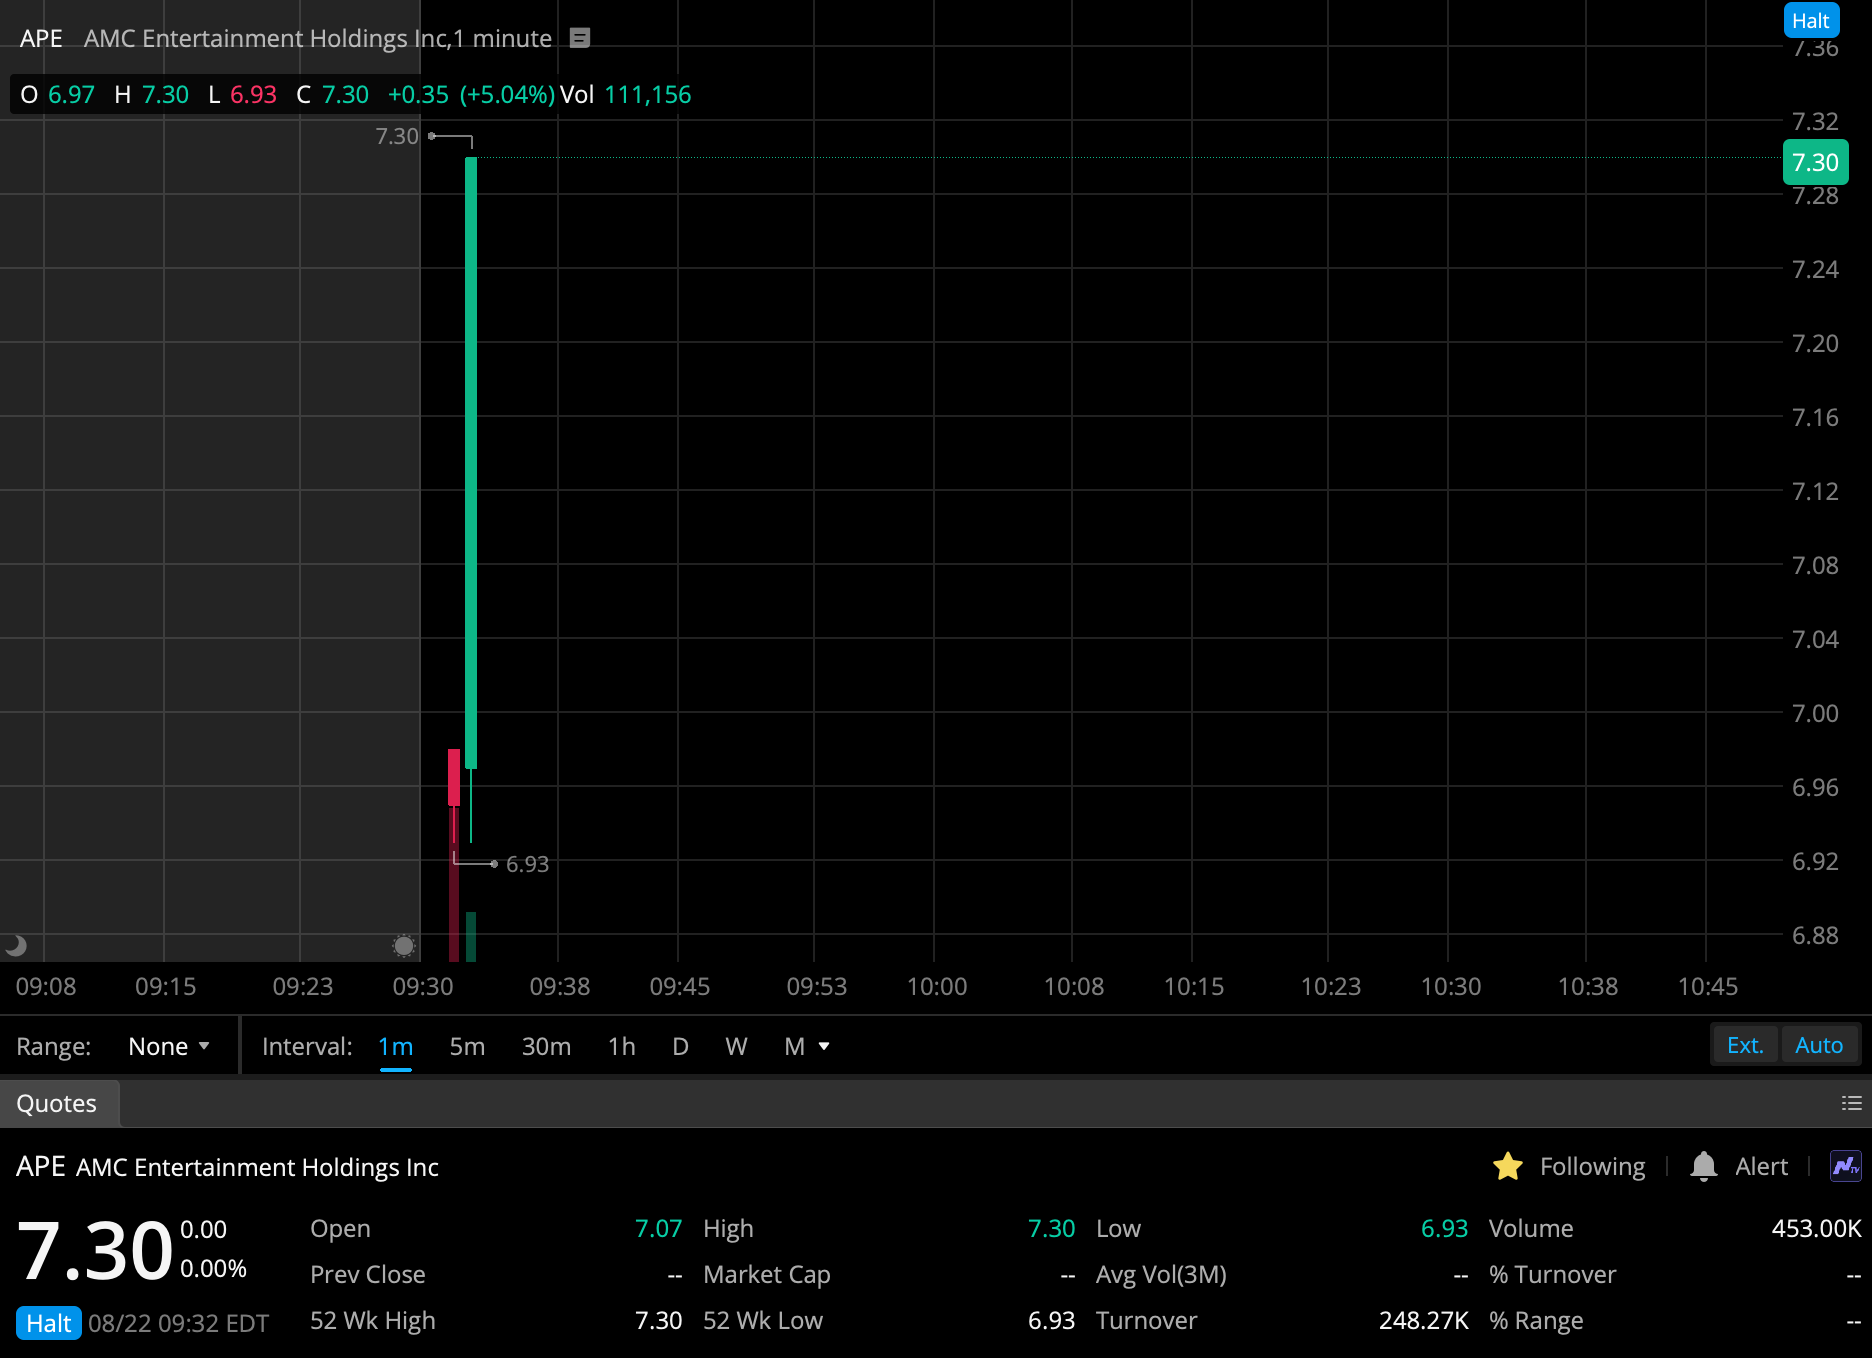Toggle Auto price scaling
Image resolution: width=1872 pixels, height=1358 pixels.
click(1819, 1044)
